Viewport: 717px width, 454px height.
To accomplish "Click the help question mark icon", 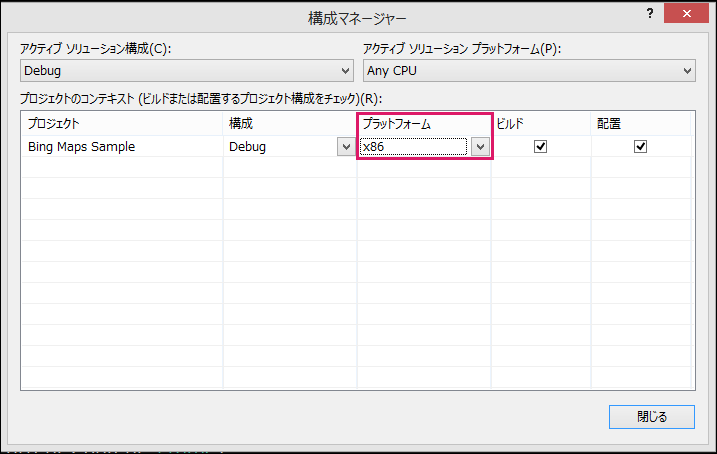I will (650, 14).
